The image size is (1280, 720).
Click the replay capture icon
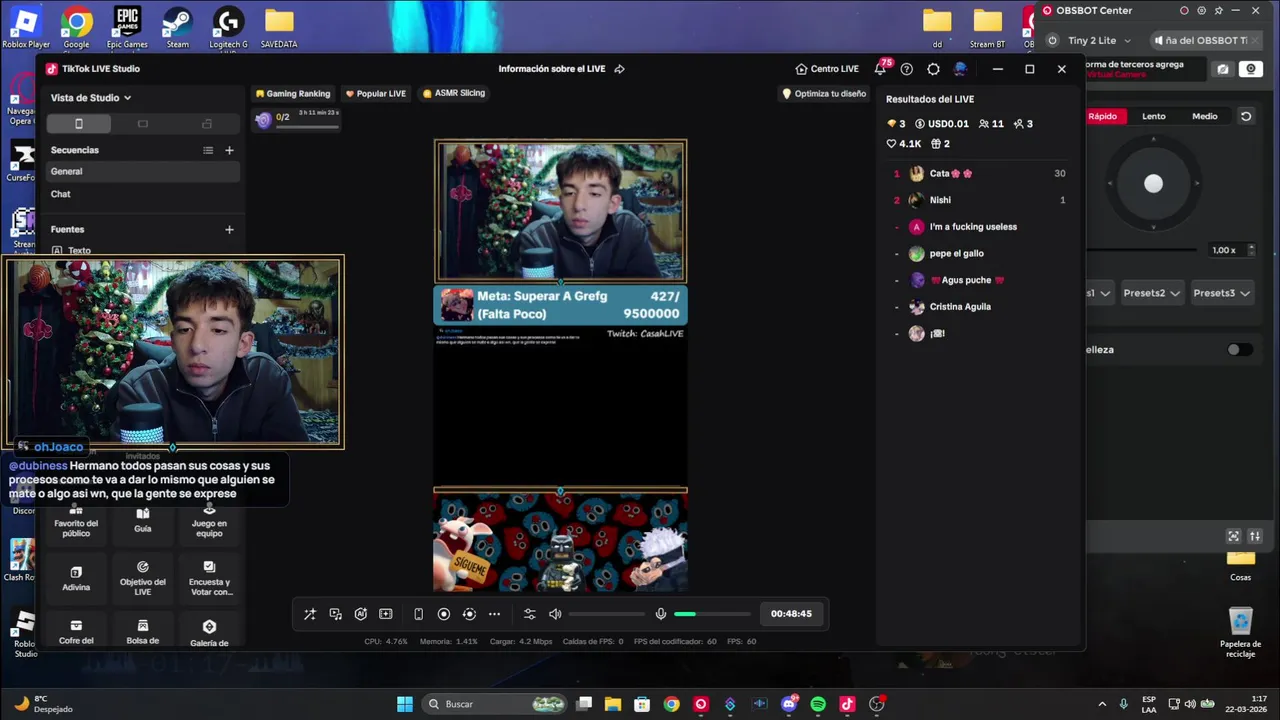point(469,614)
